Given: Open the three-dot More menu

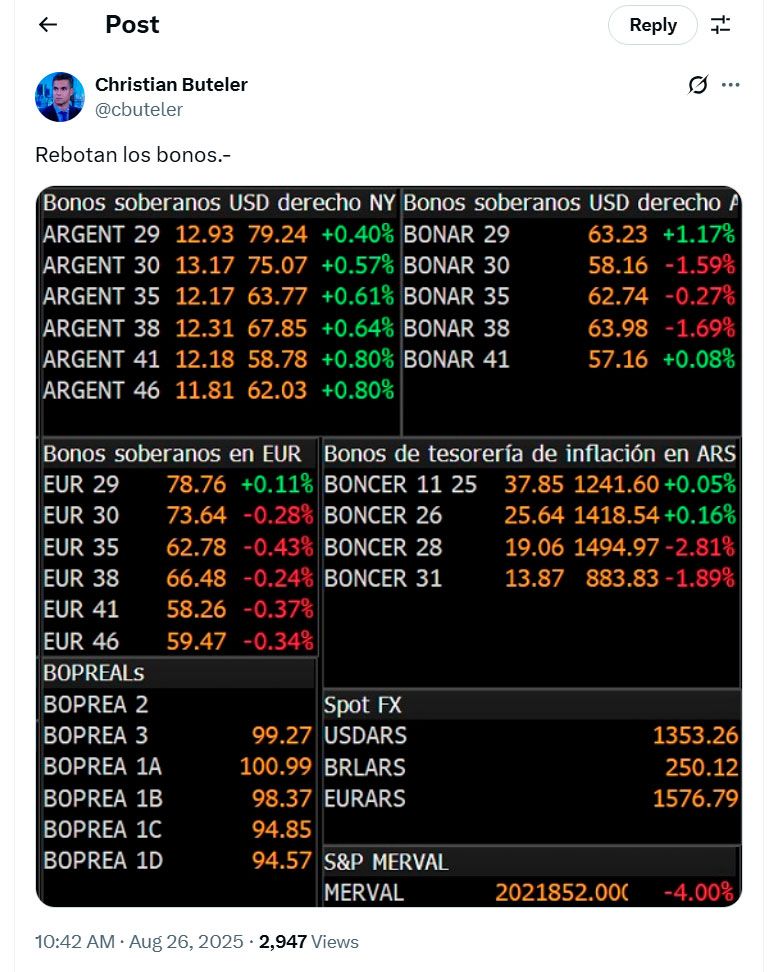Looking at the screenshot, I should click(x=731, y=85).
